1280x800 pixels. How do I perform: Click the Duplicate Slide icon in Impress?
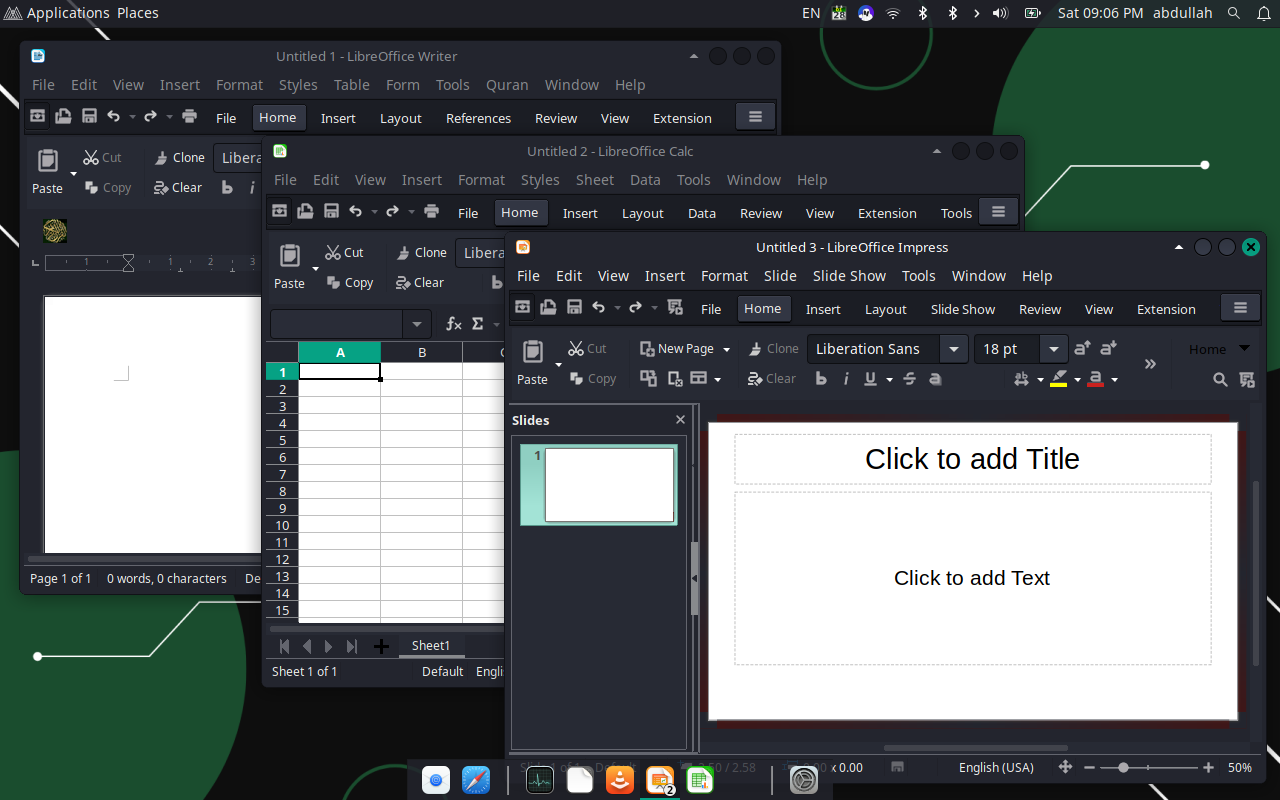click(649, 379)
